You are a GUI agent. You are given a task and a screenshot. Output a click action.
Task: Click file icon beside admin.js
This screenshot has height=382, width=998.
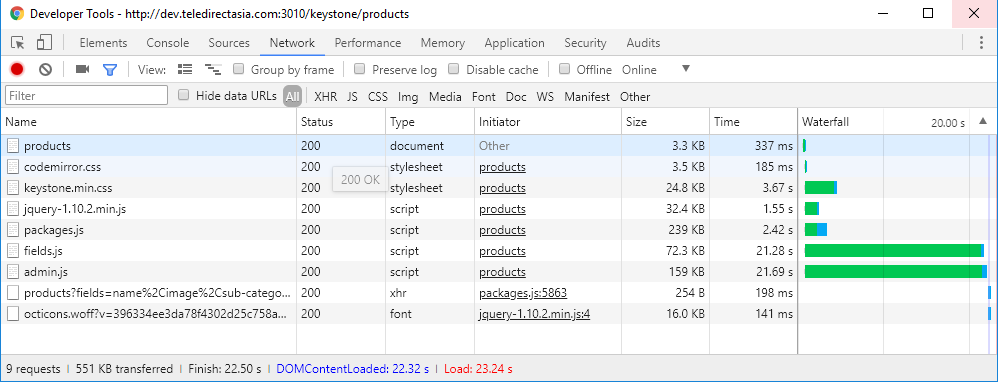tap(13, 272)
